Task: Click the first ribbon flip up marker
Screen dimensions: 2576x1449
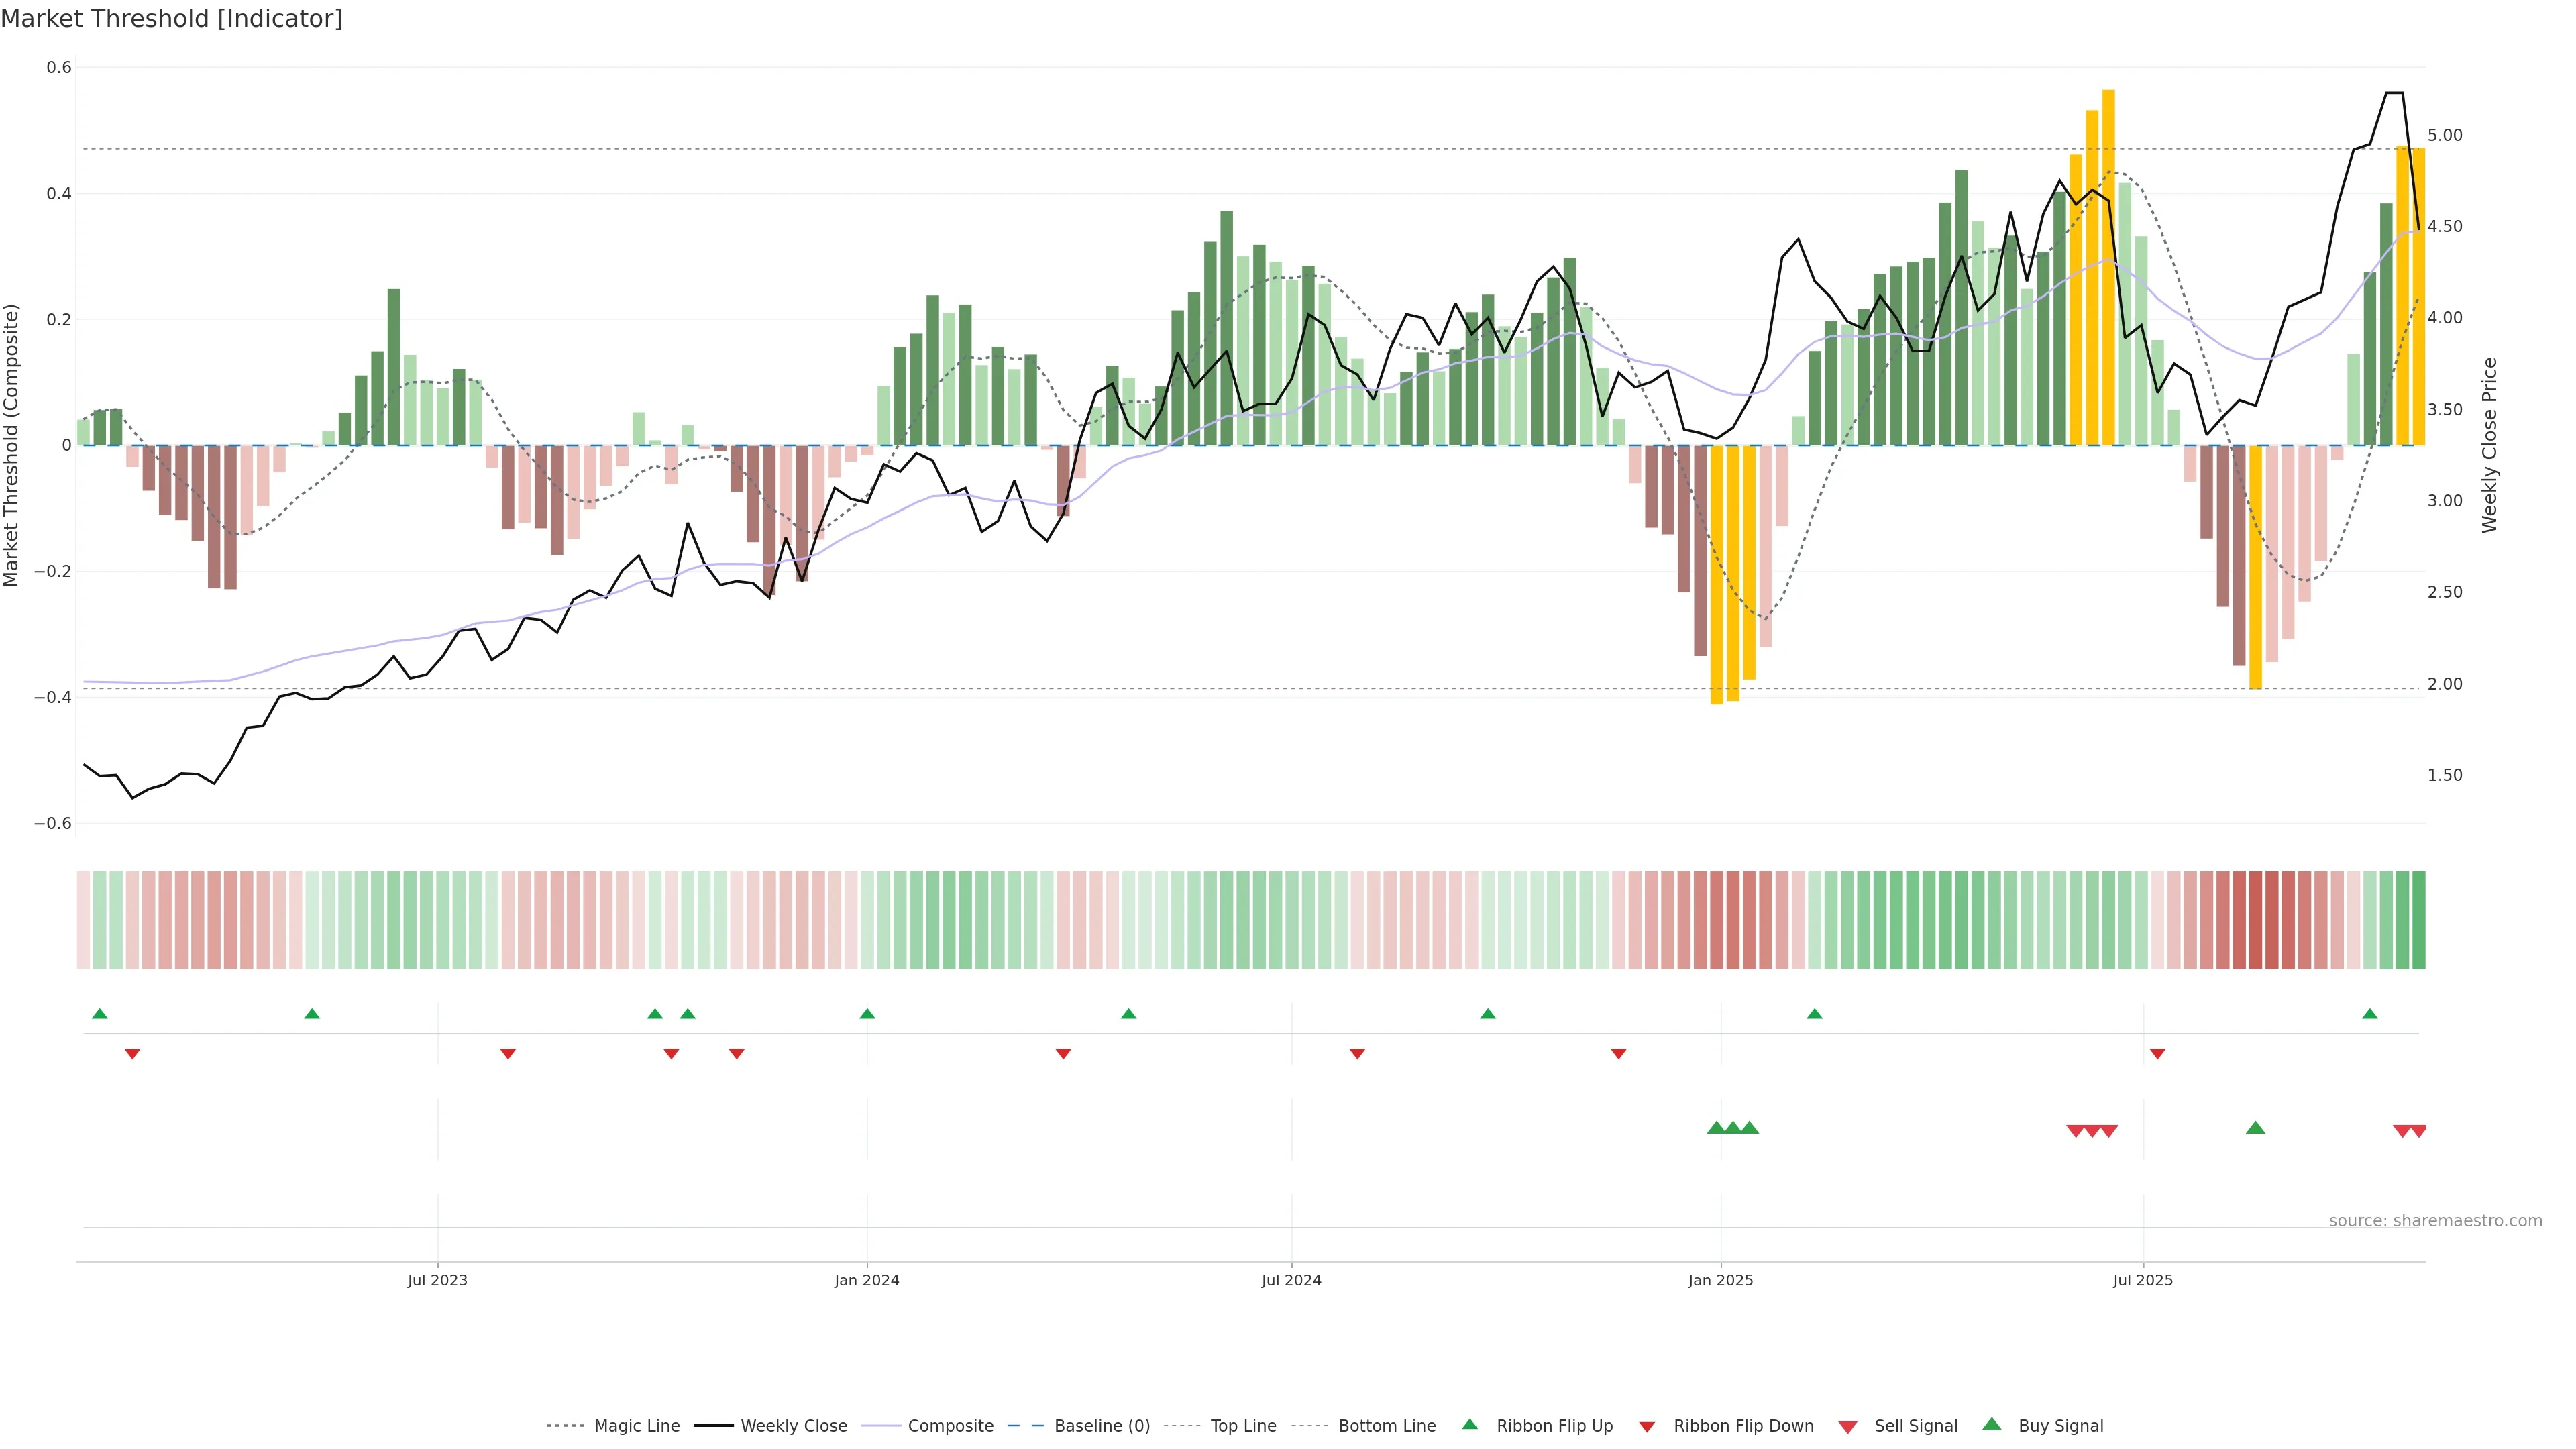Action: pos(99,1014)
